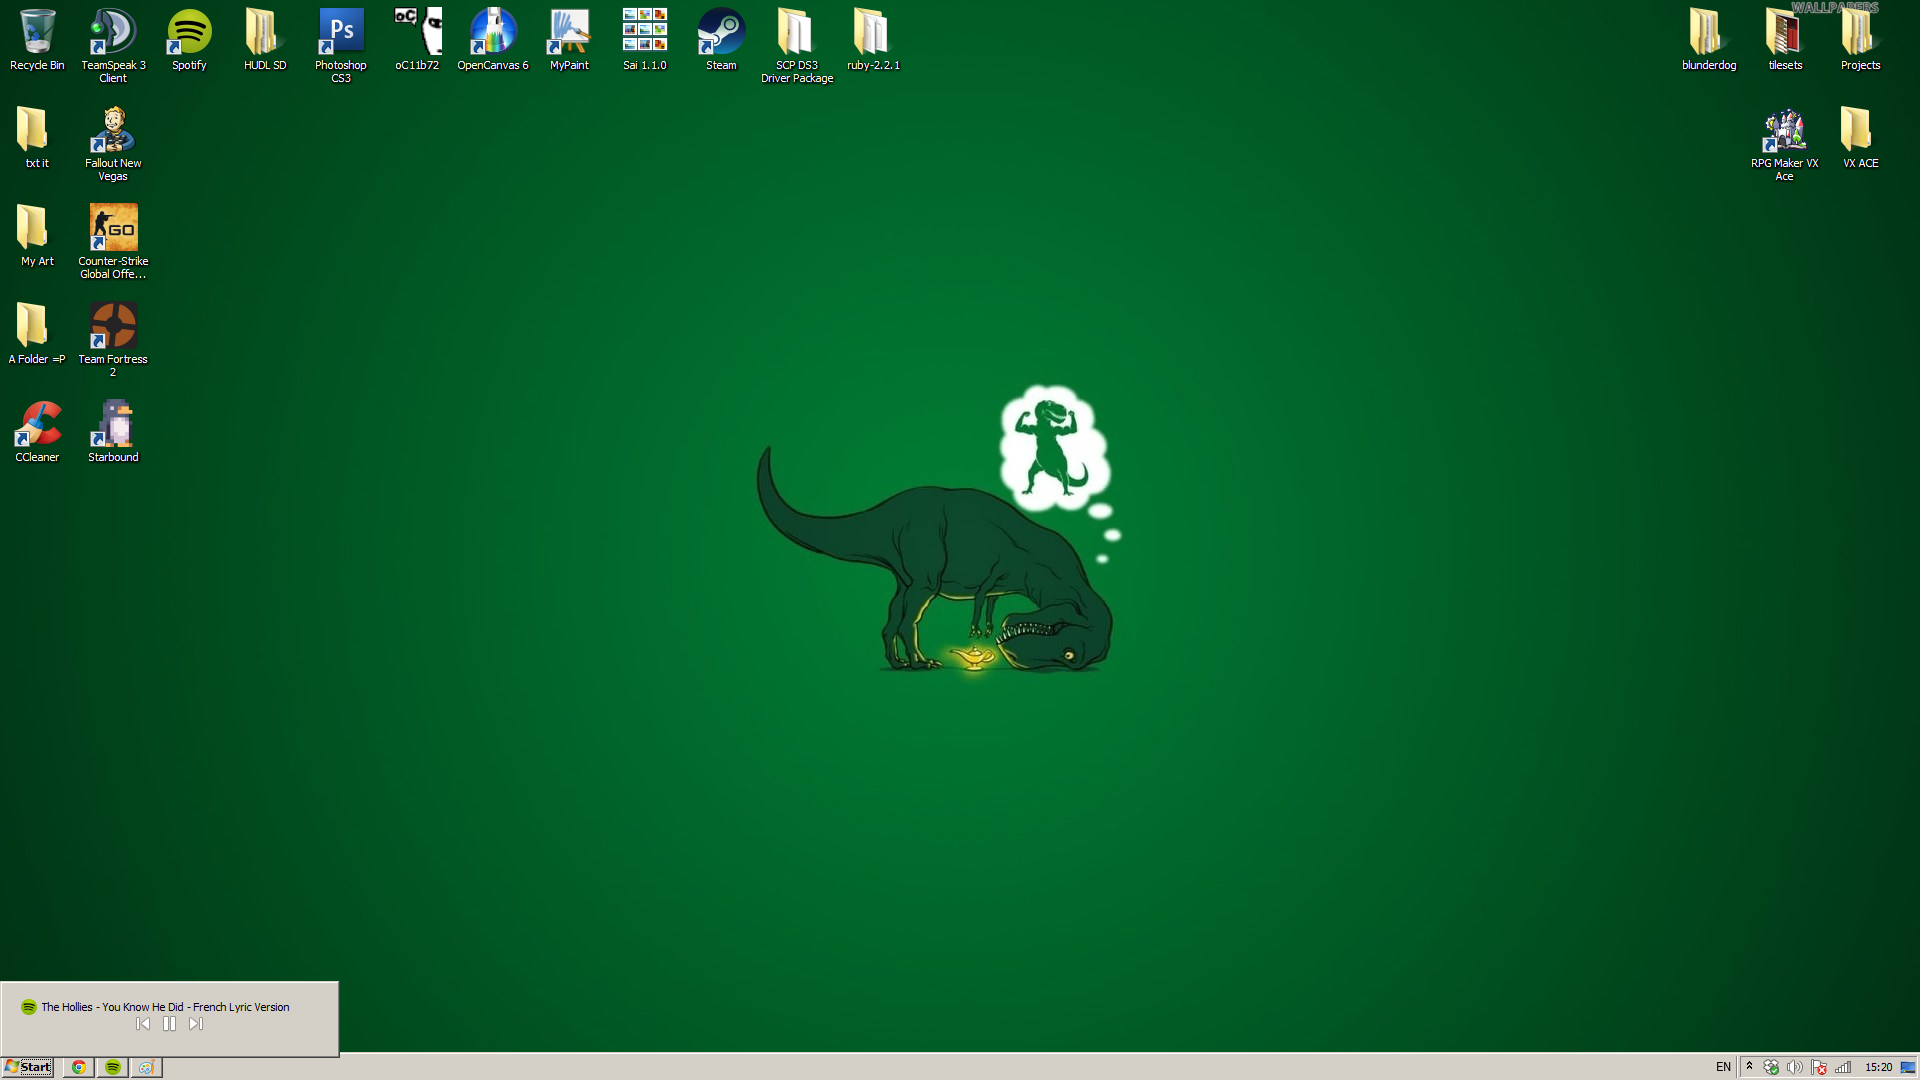This screenshot has height=1080, width=1920.
Task: Pause the playing Hollies track
Action: [169, 1024]
